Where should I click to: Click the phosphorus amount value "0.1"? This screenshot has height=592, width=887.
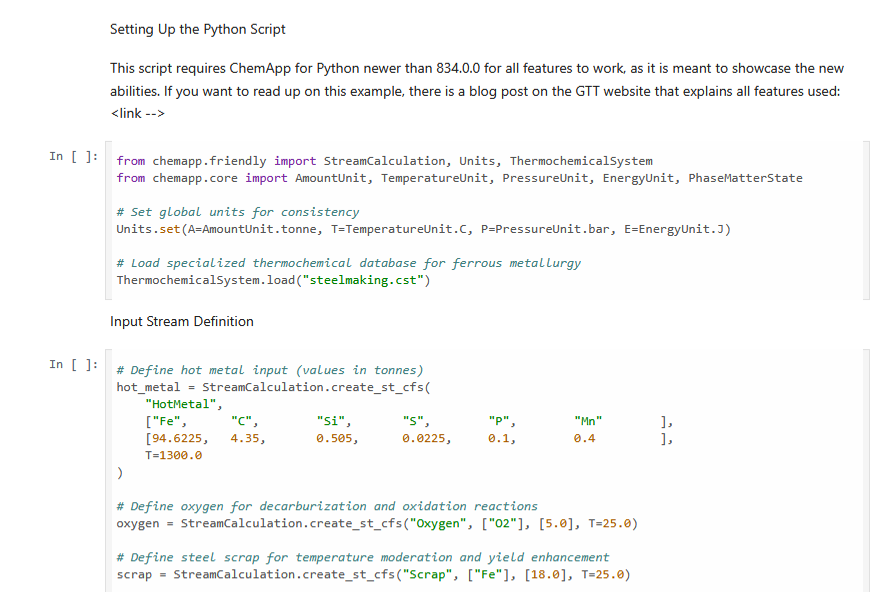point(499,438)
